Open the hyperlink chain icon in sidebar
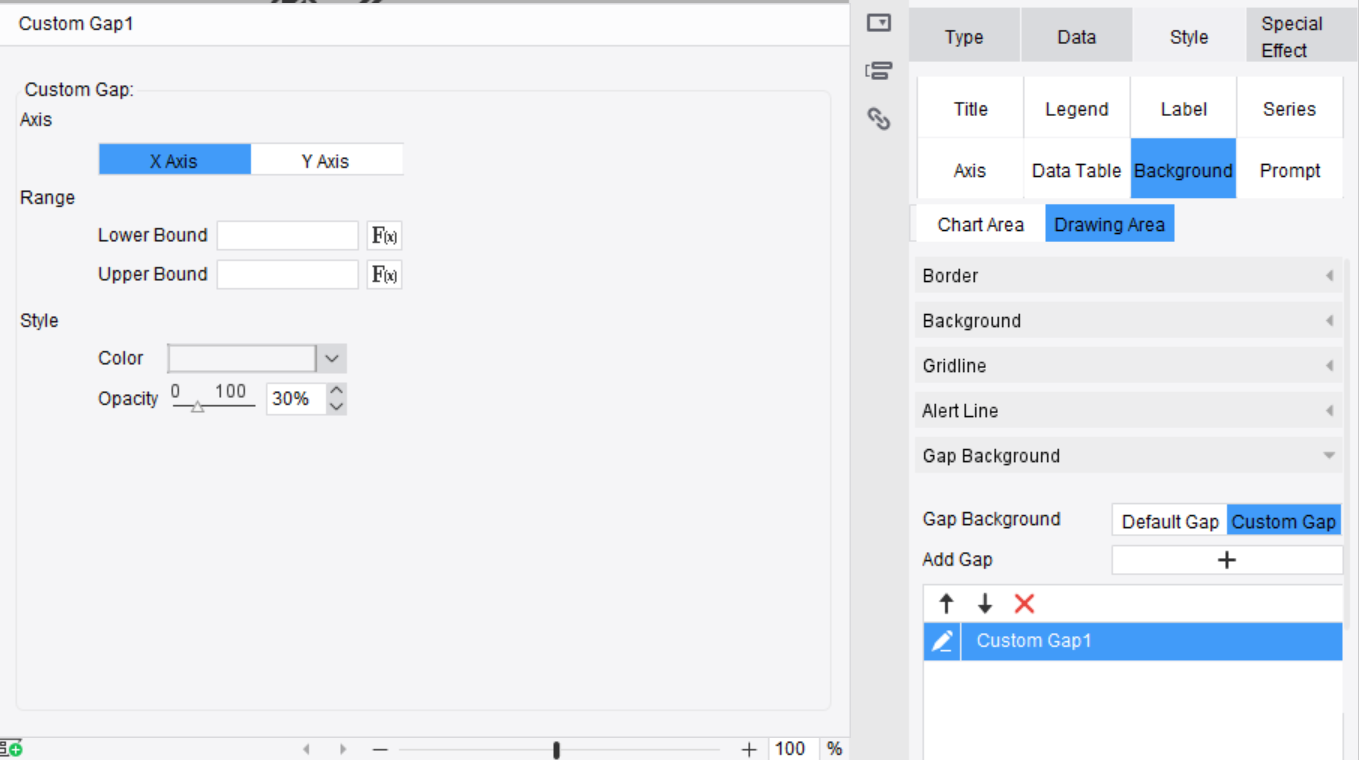Viewport: 1359px width, 760px height. coord(879,119)
